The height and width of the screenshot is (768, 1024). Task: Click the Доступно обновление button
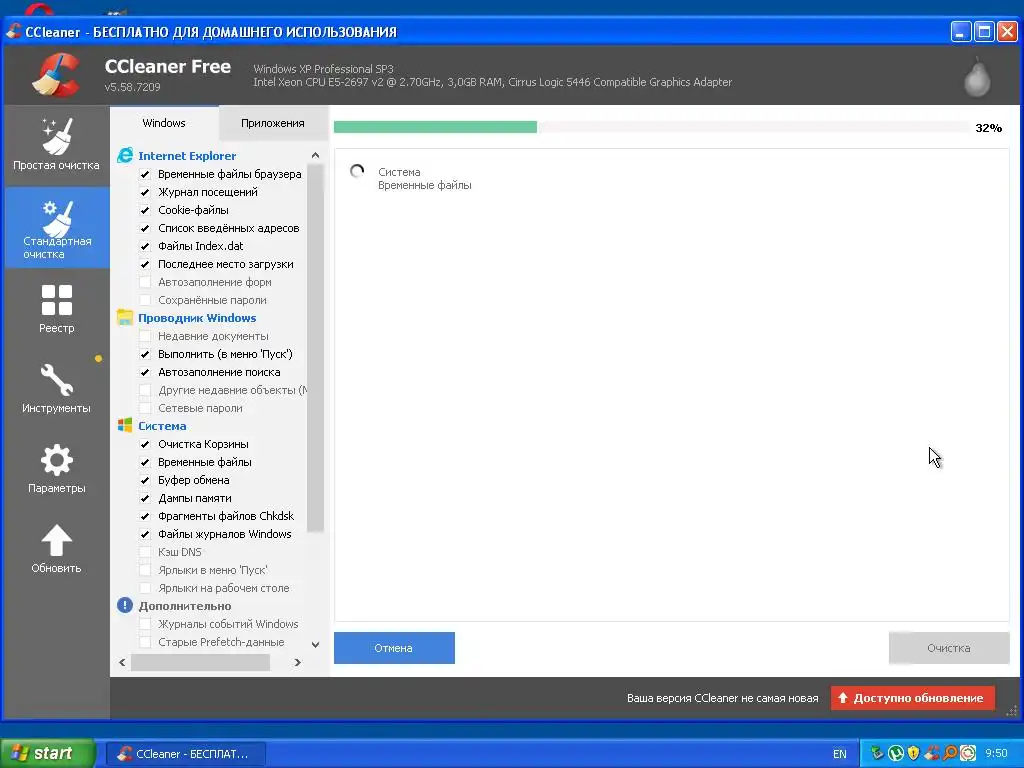pyautogui.click(x=912, y=698)
